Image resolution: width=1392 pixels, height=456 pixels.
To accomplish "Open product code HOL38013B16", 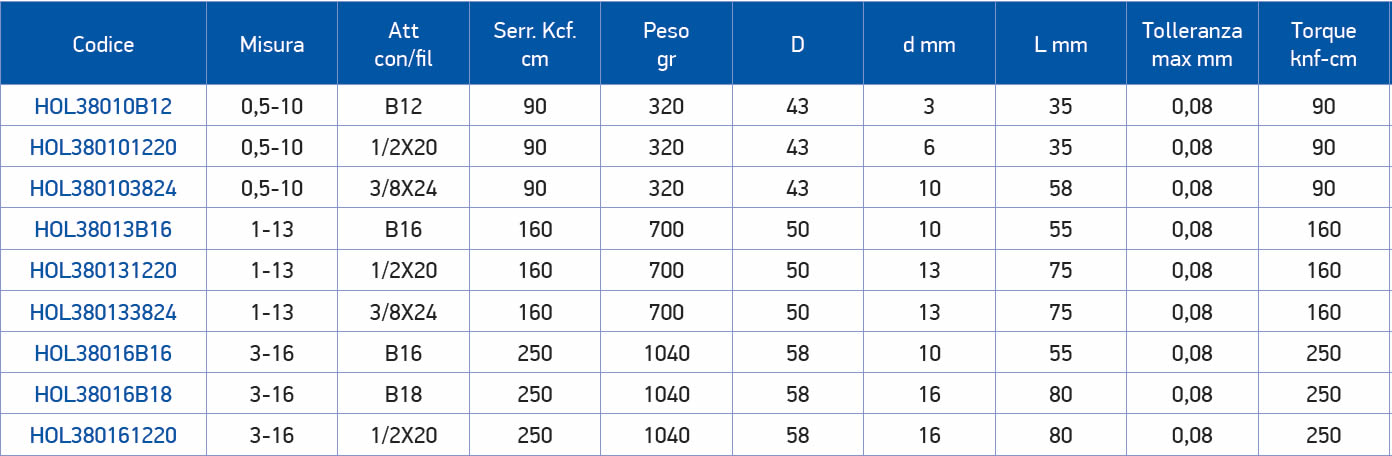I will (103, 230).
